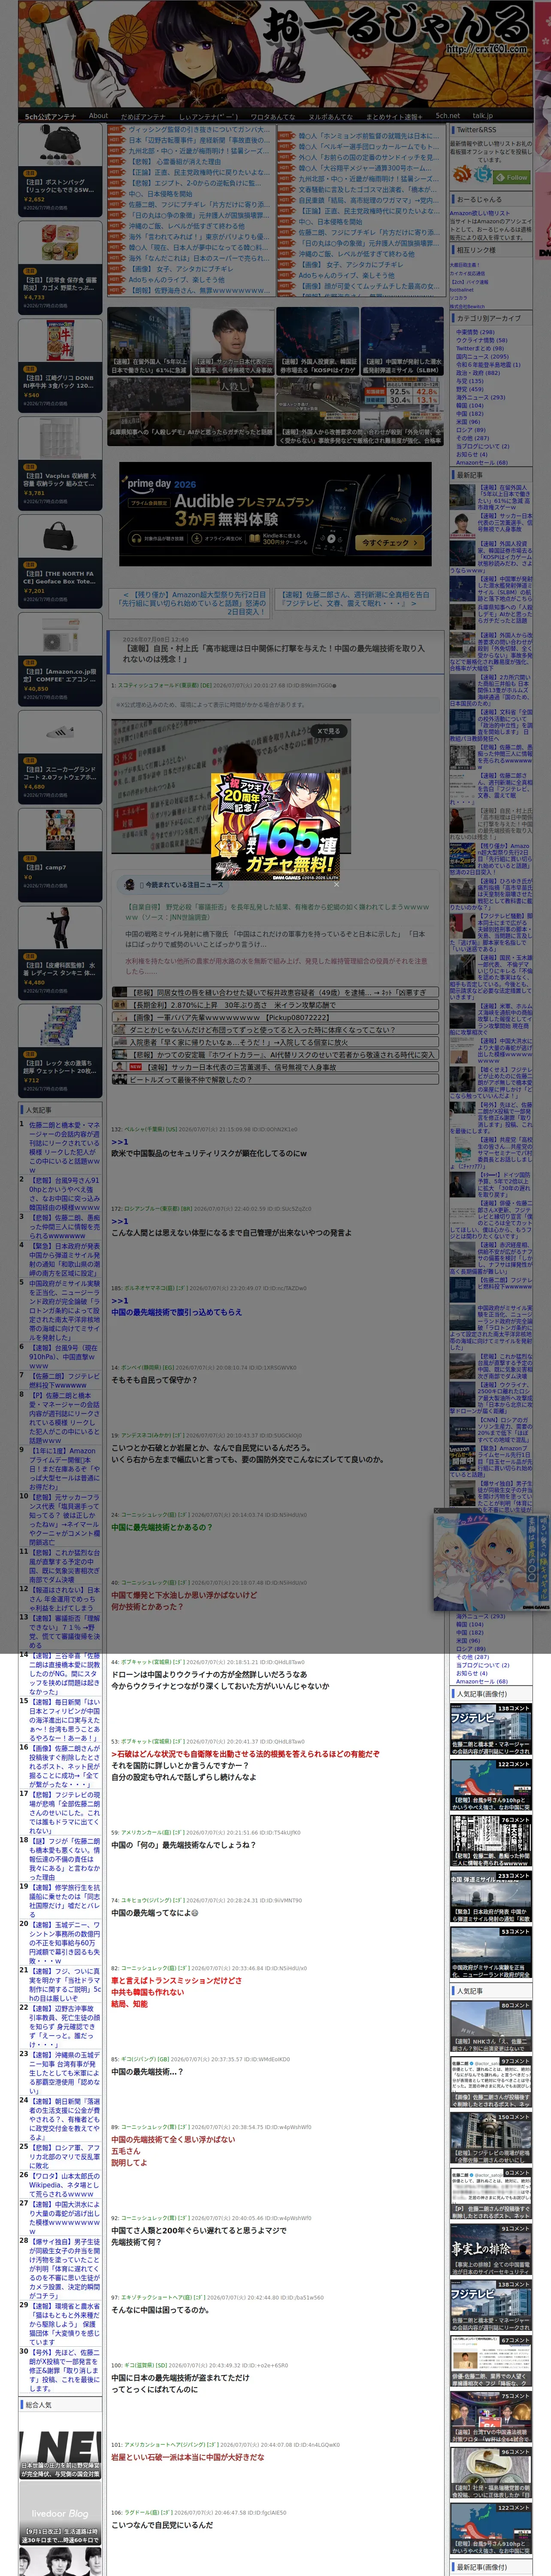The width and height of the screenshot is (551, 2576).
Task: Select comment text そんなに中国は困ってるのか。
Action: (x=160, y=2309)
